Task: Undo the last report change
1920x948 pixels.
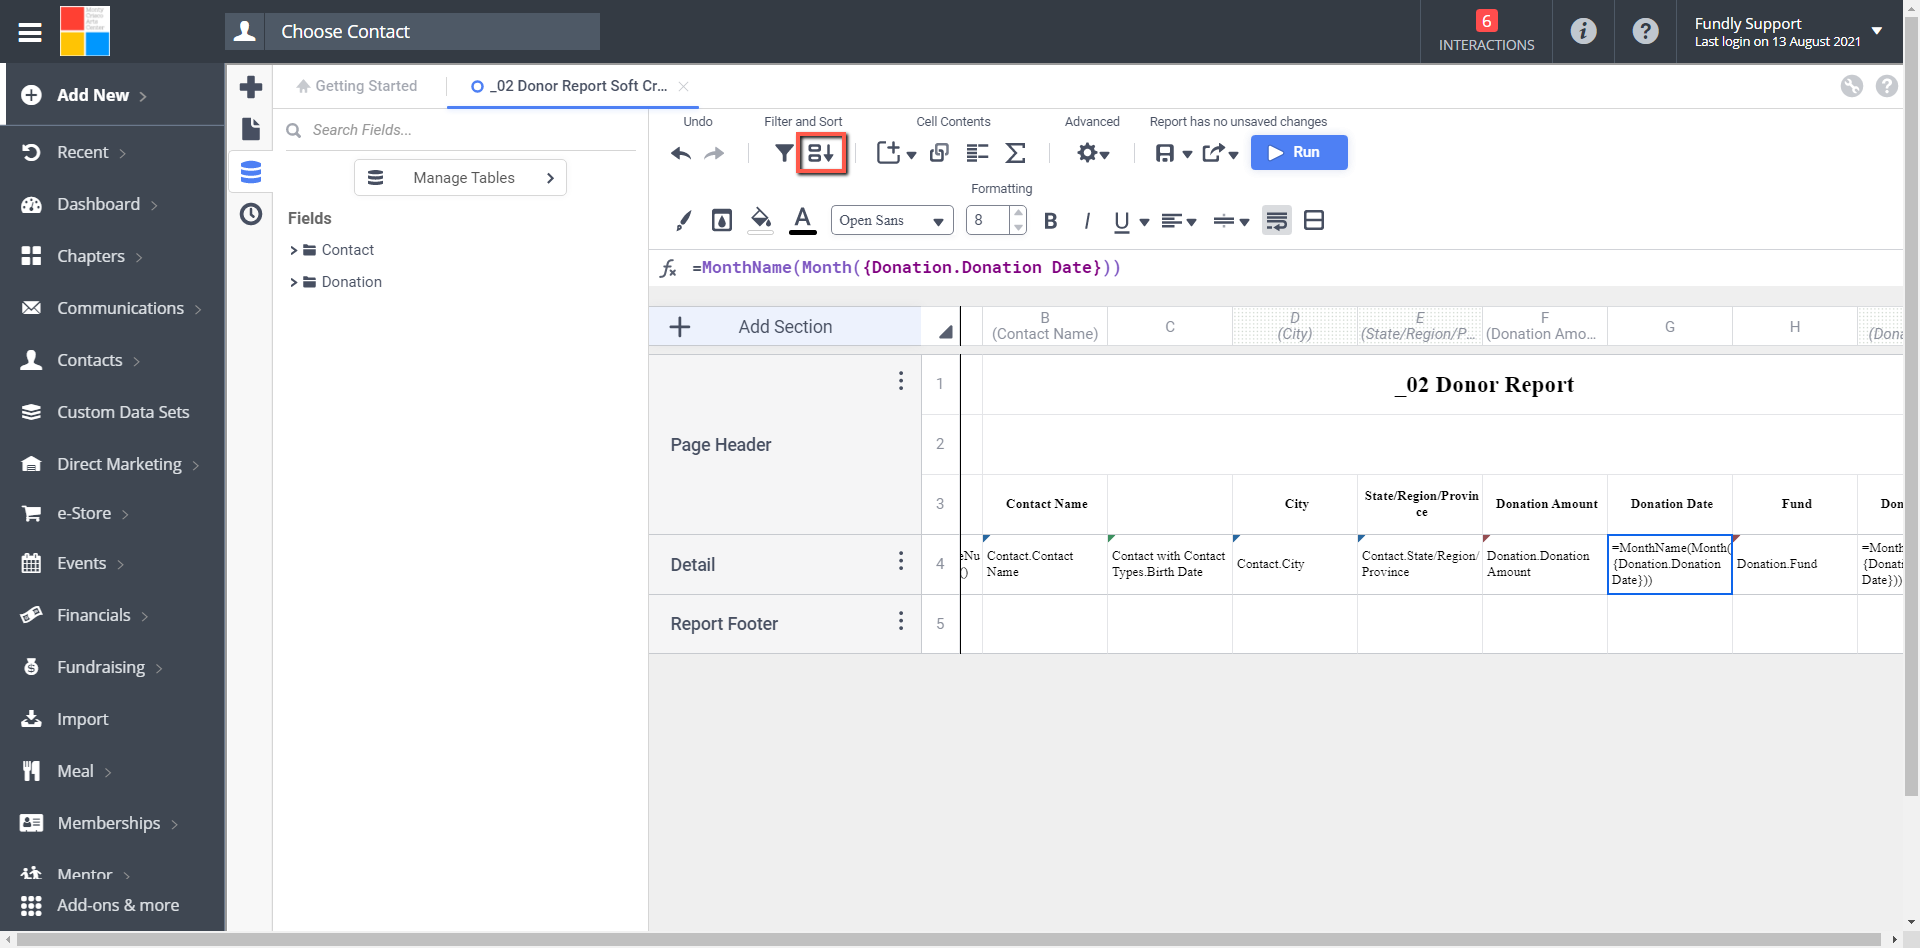Action: click(x=681, y=153)
